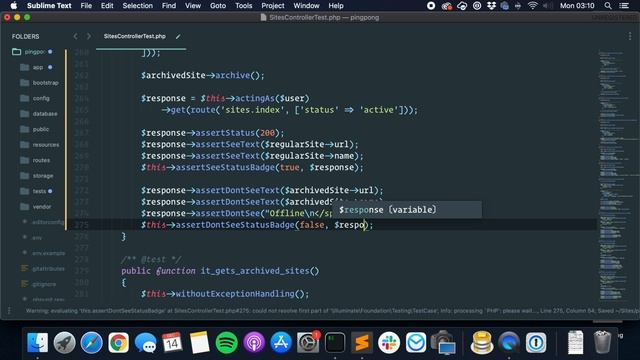The image size is (640, 360).
Task: Open the Calendar icon showing 14
Action: click(172, 342)
